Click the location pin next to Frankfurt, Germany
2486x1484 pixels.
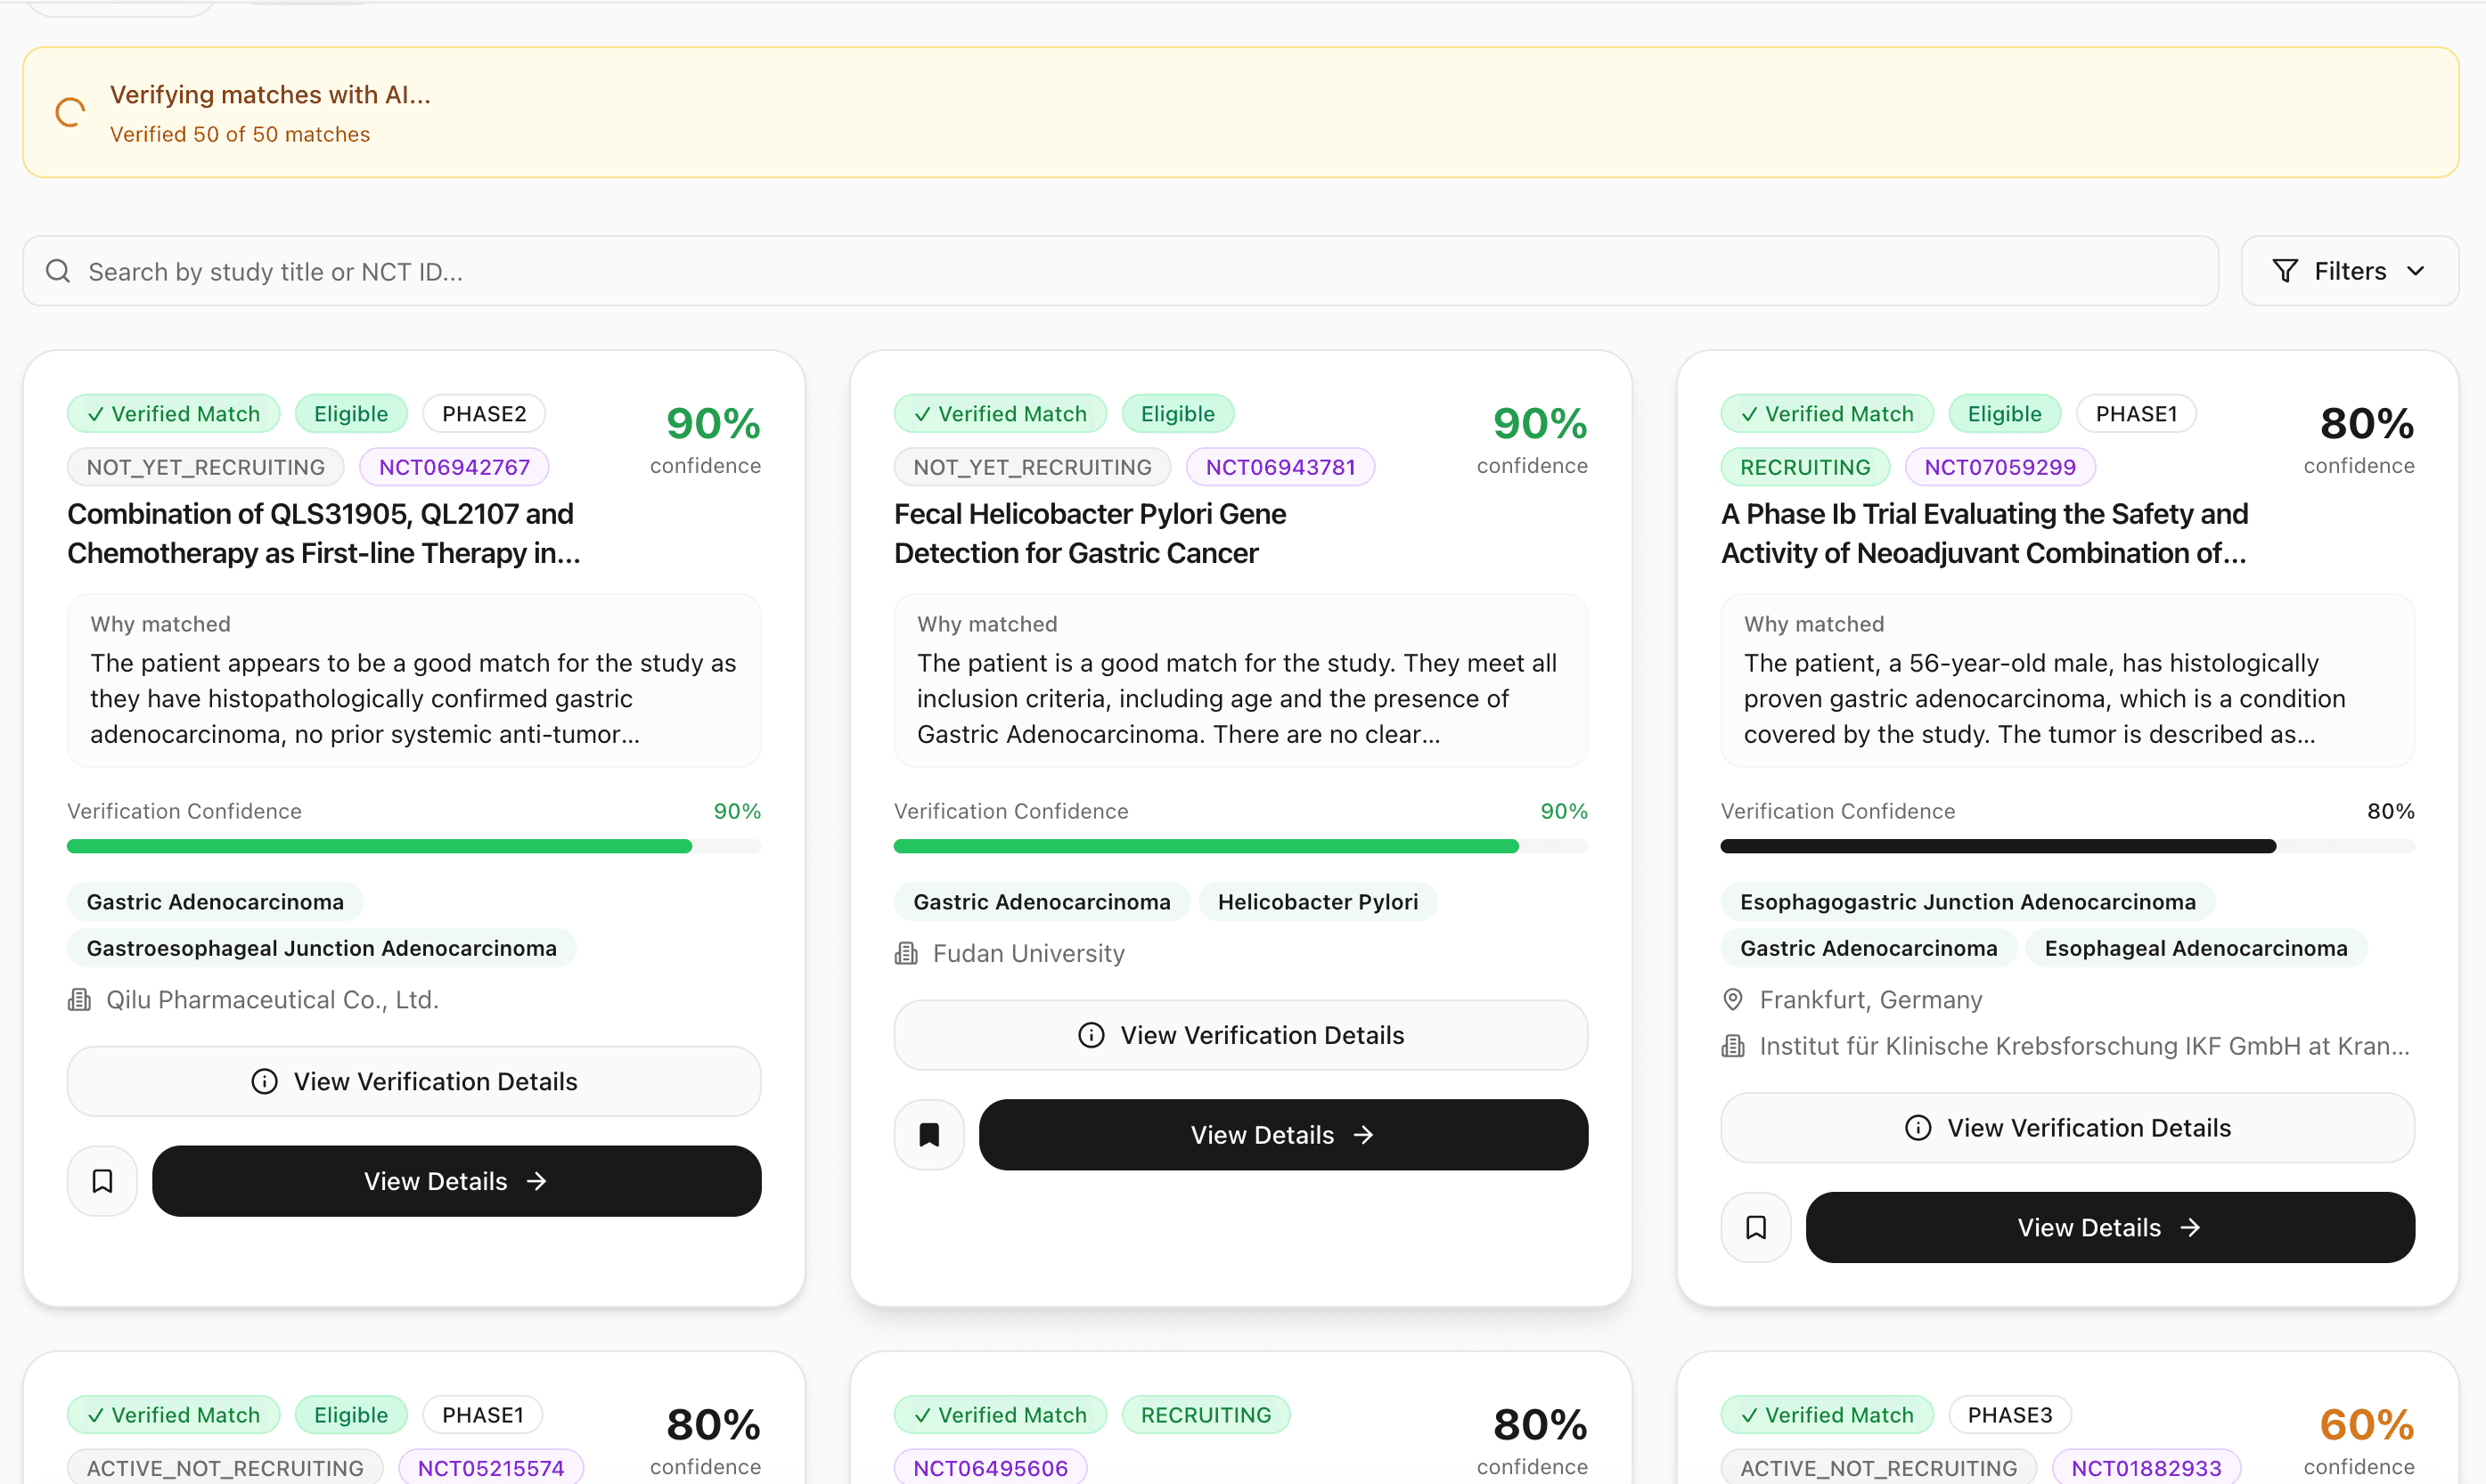(x=1732, y=999)
